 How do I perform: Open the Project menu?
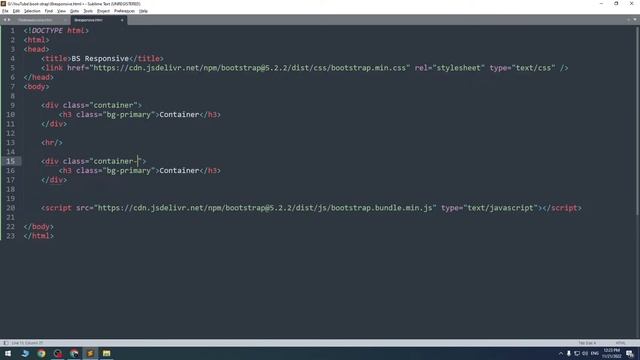pos(103,11)
